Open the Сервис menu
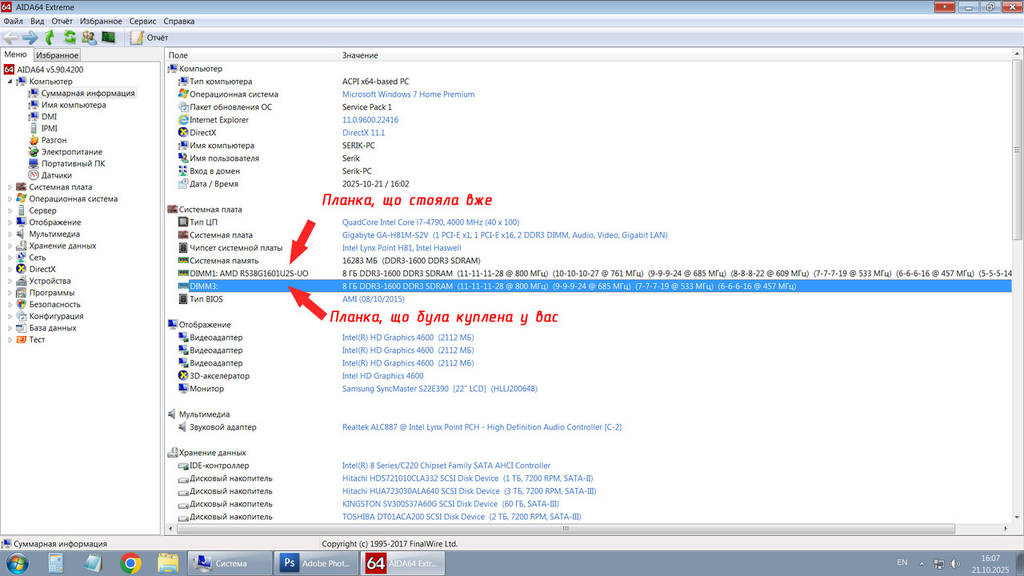Image resolution: width=1024 pixels, height=576 pixels. (143, 20)
